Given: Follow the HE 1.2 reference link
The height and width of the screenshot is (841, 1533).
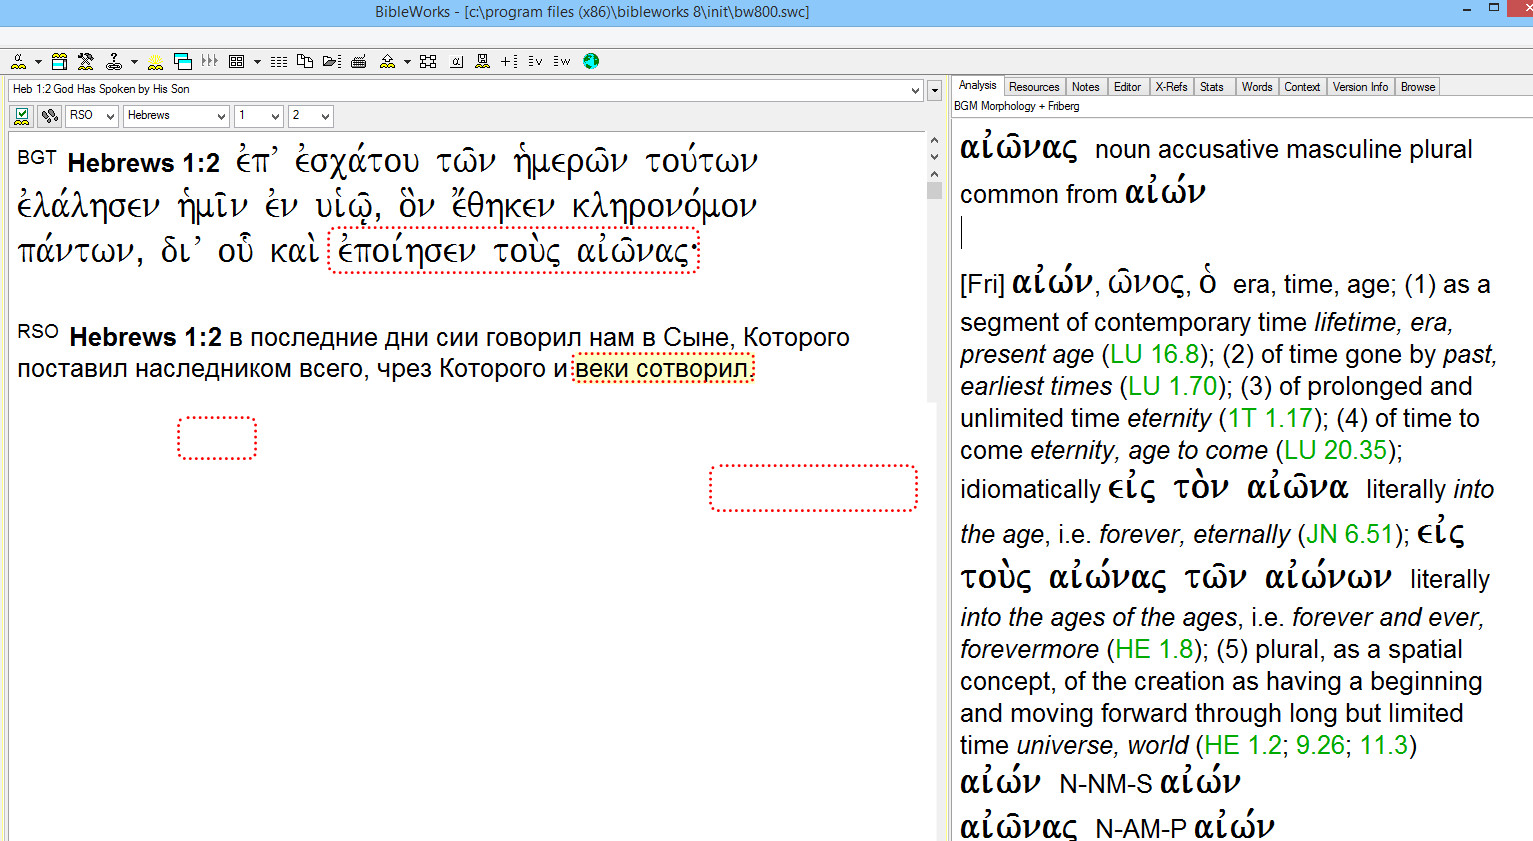Looking at the screenshot, I should [x=1243, y=745].
